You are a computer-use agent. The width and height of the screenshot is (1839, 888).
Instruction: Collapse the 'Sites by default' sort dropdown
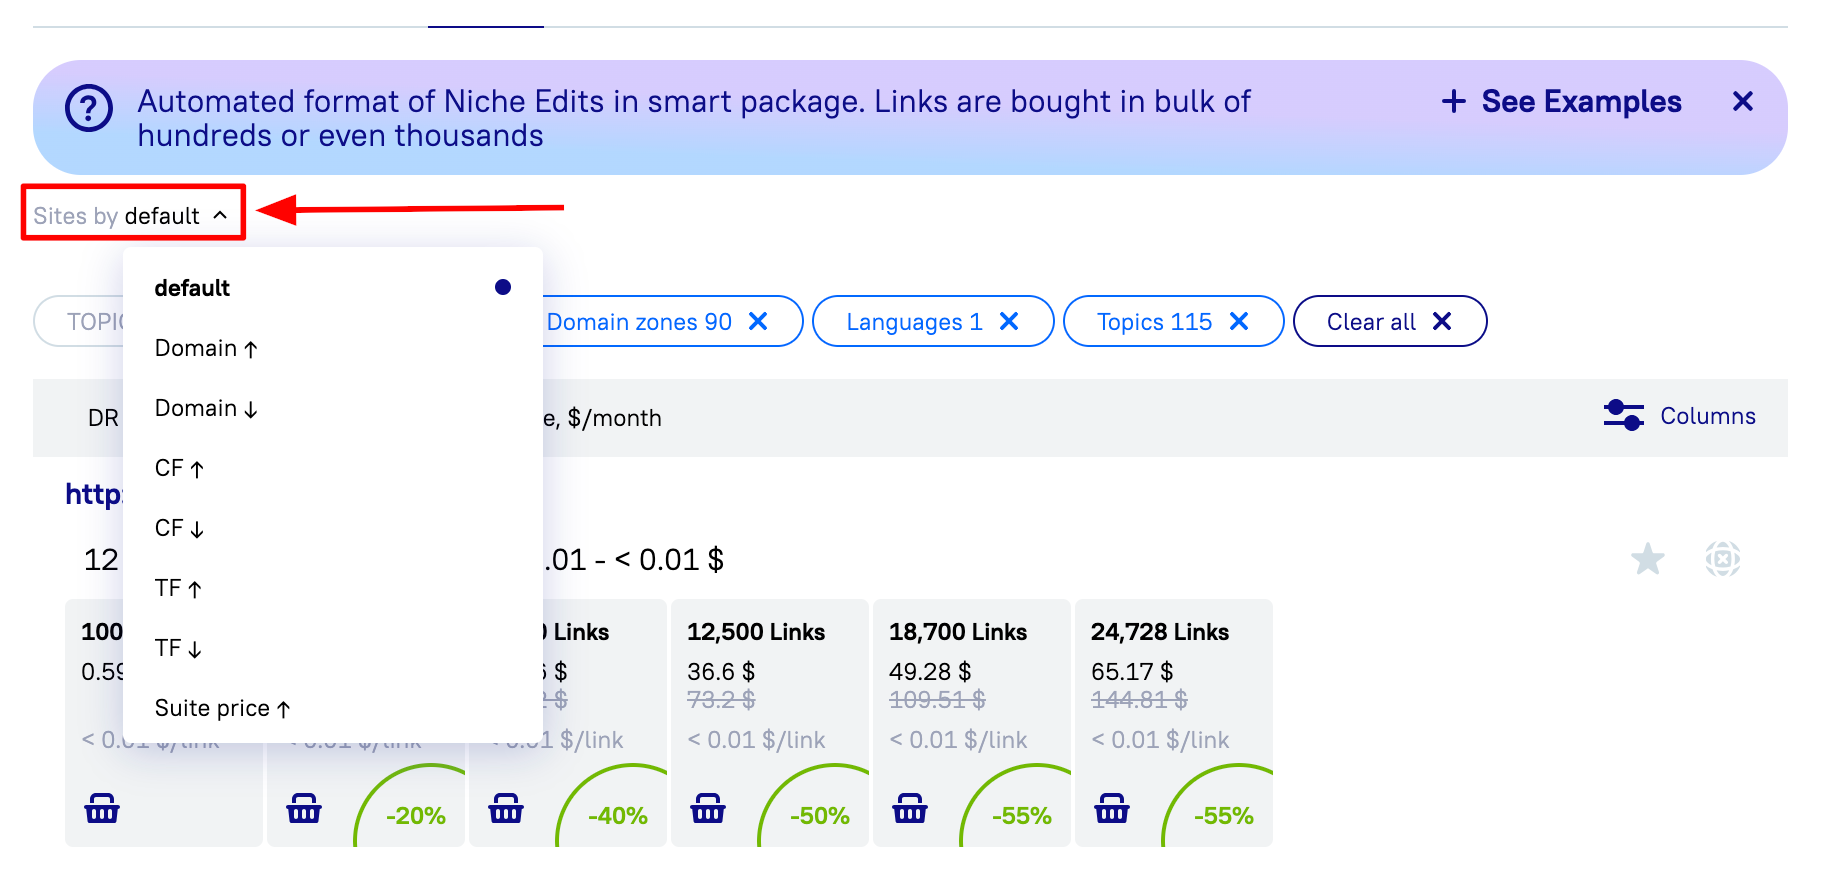[x=132, y=216]
